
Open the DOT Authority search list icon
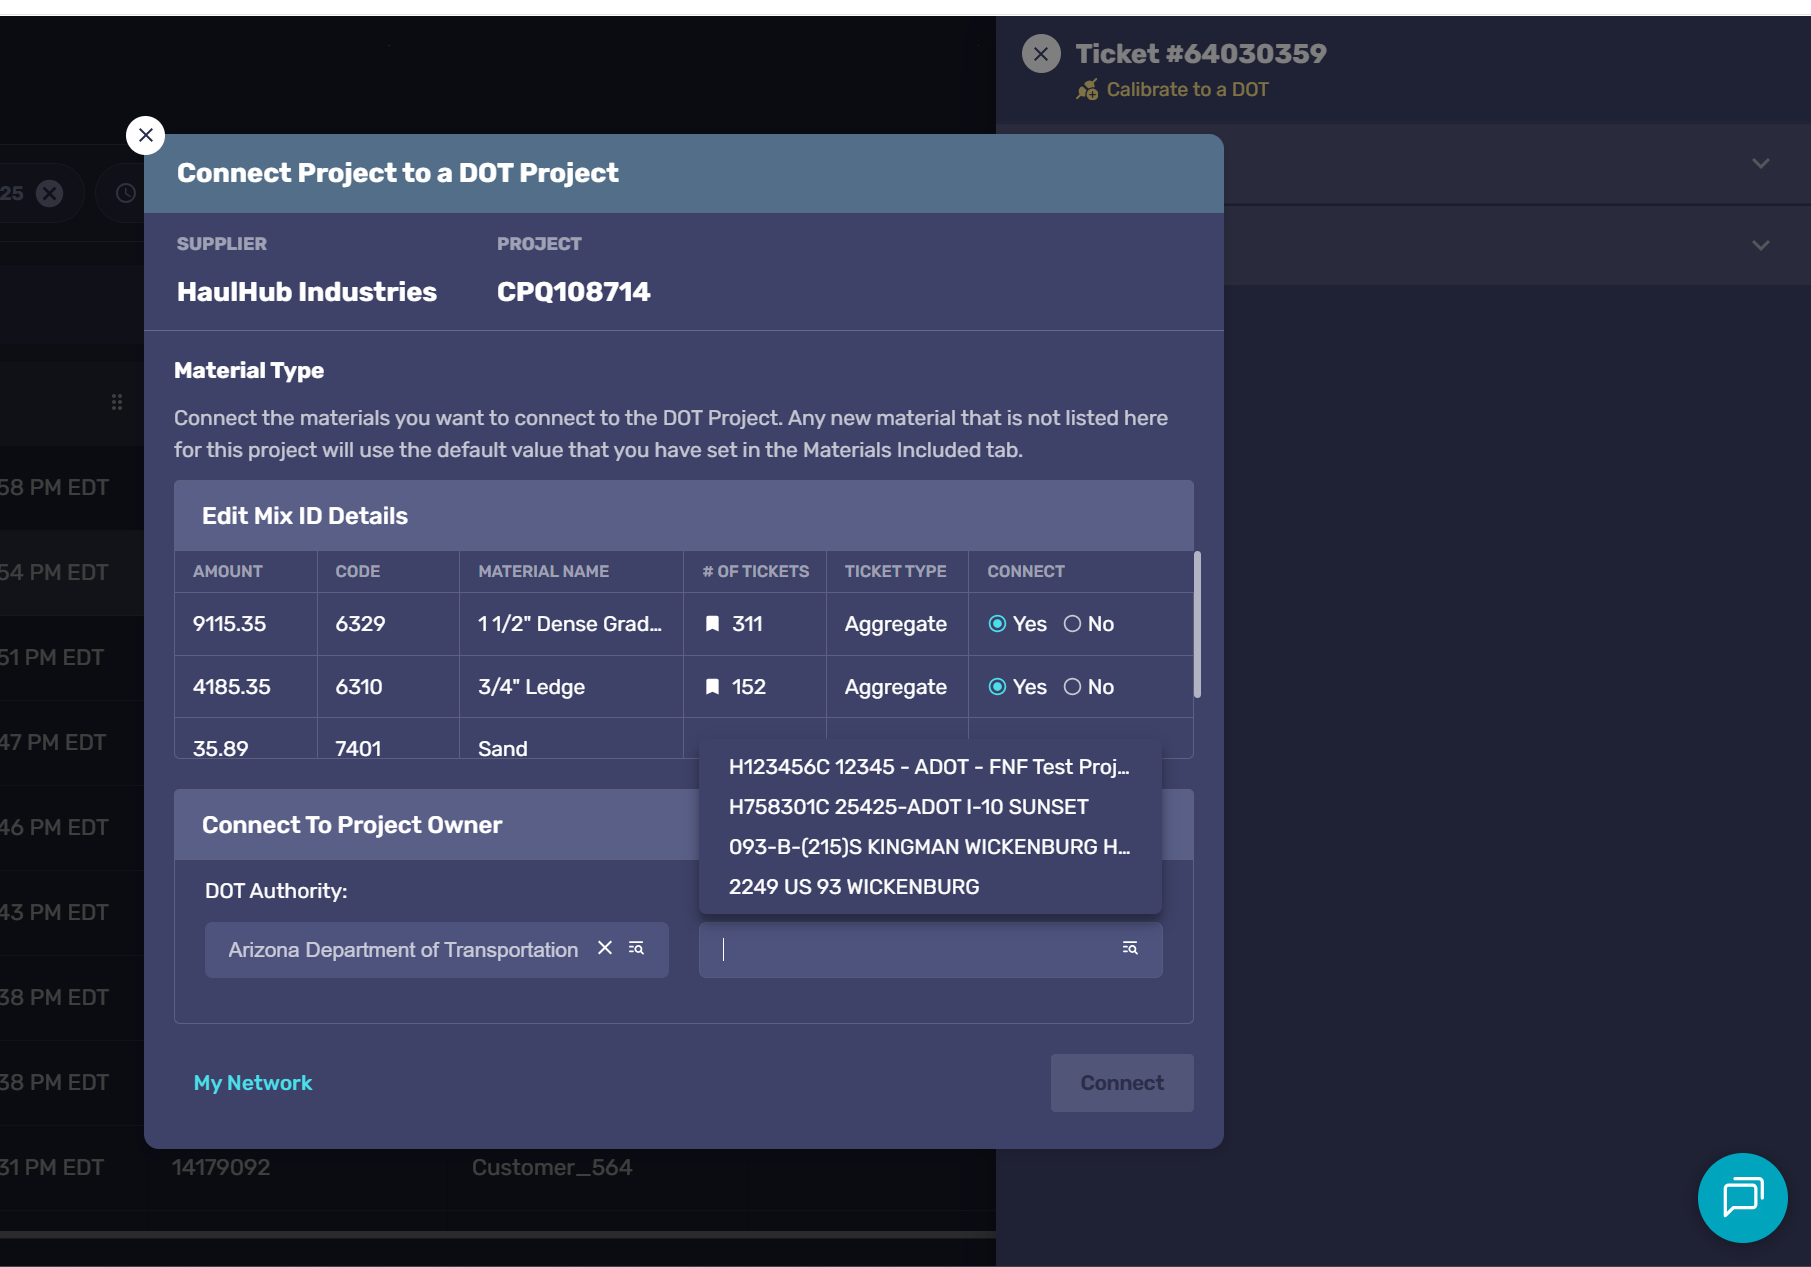tap(636, 948)
